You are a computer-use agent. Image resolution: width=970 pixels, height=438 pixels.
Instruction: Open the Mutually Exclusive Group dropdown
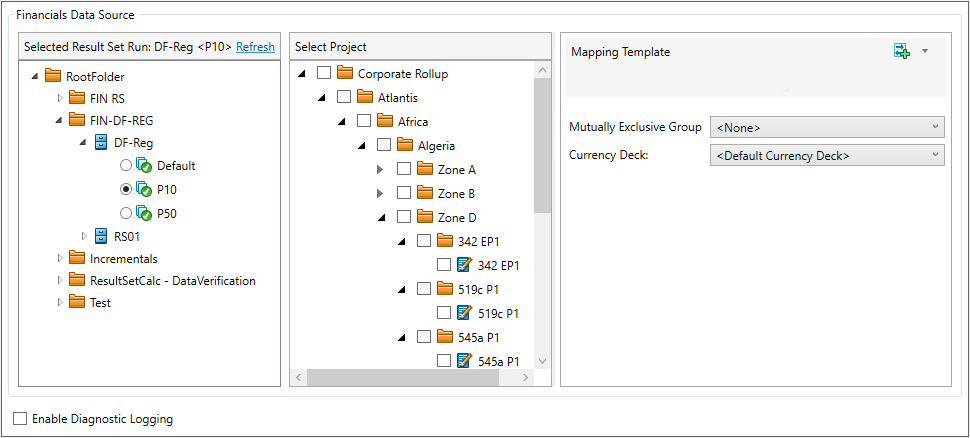point(827,127)
